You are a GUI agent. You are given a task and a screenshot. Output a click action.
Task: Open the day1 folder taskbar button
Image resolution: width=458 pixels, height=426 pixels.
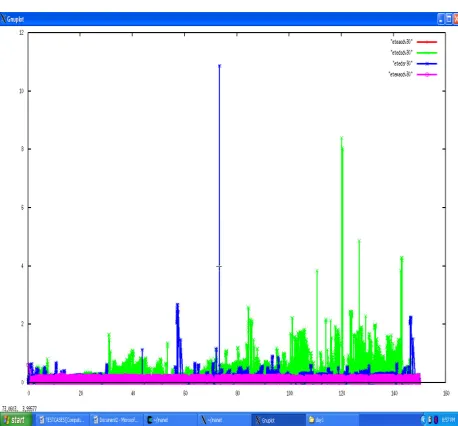click(332, 420)
